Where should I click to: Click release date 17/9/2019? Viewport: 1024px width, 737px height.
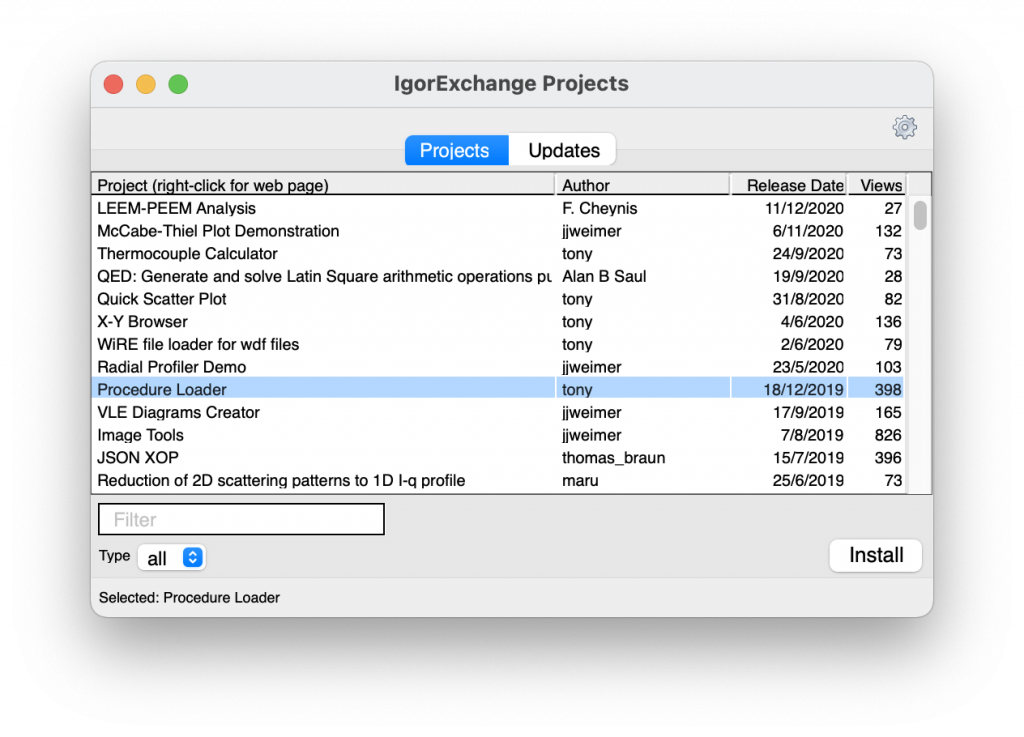(x=808, y=413)
